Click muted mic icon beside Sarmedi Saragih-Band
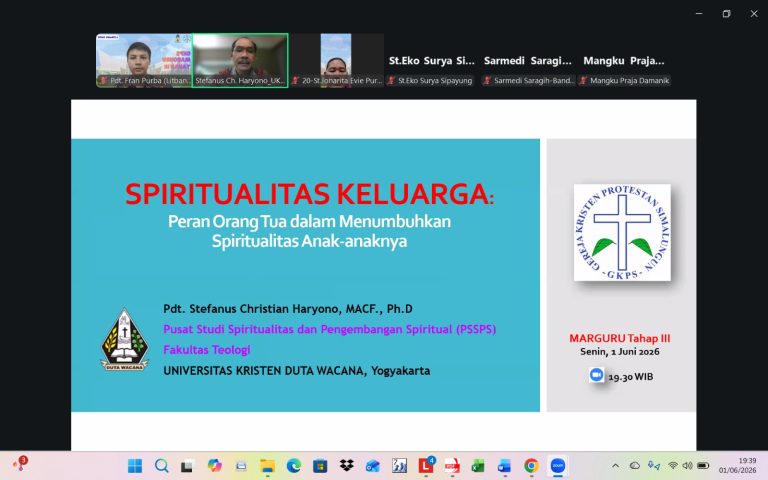The width and height of the screenshot is (768, 480). [x=487, y=81]
